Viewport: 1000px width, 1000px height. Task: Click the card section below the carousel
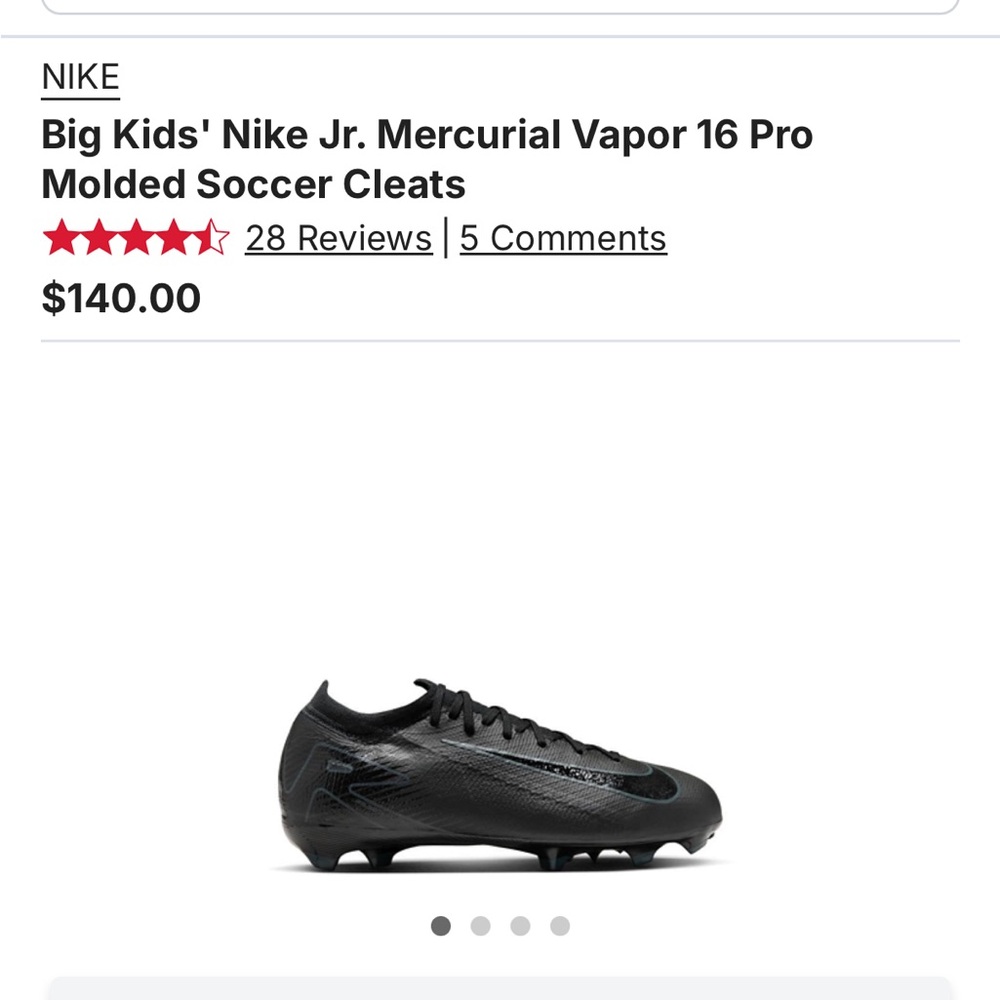coord(500,990)
